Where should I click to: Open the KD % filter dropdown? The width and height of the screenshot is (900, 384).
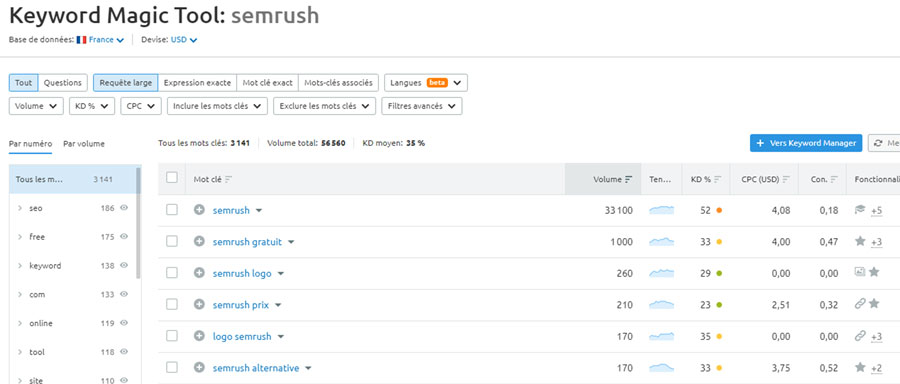coord(92,106)
